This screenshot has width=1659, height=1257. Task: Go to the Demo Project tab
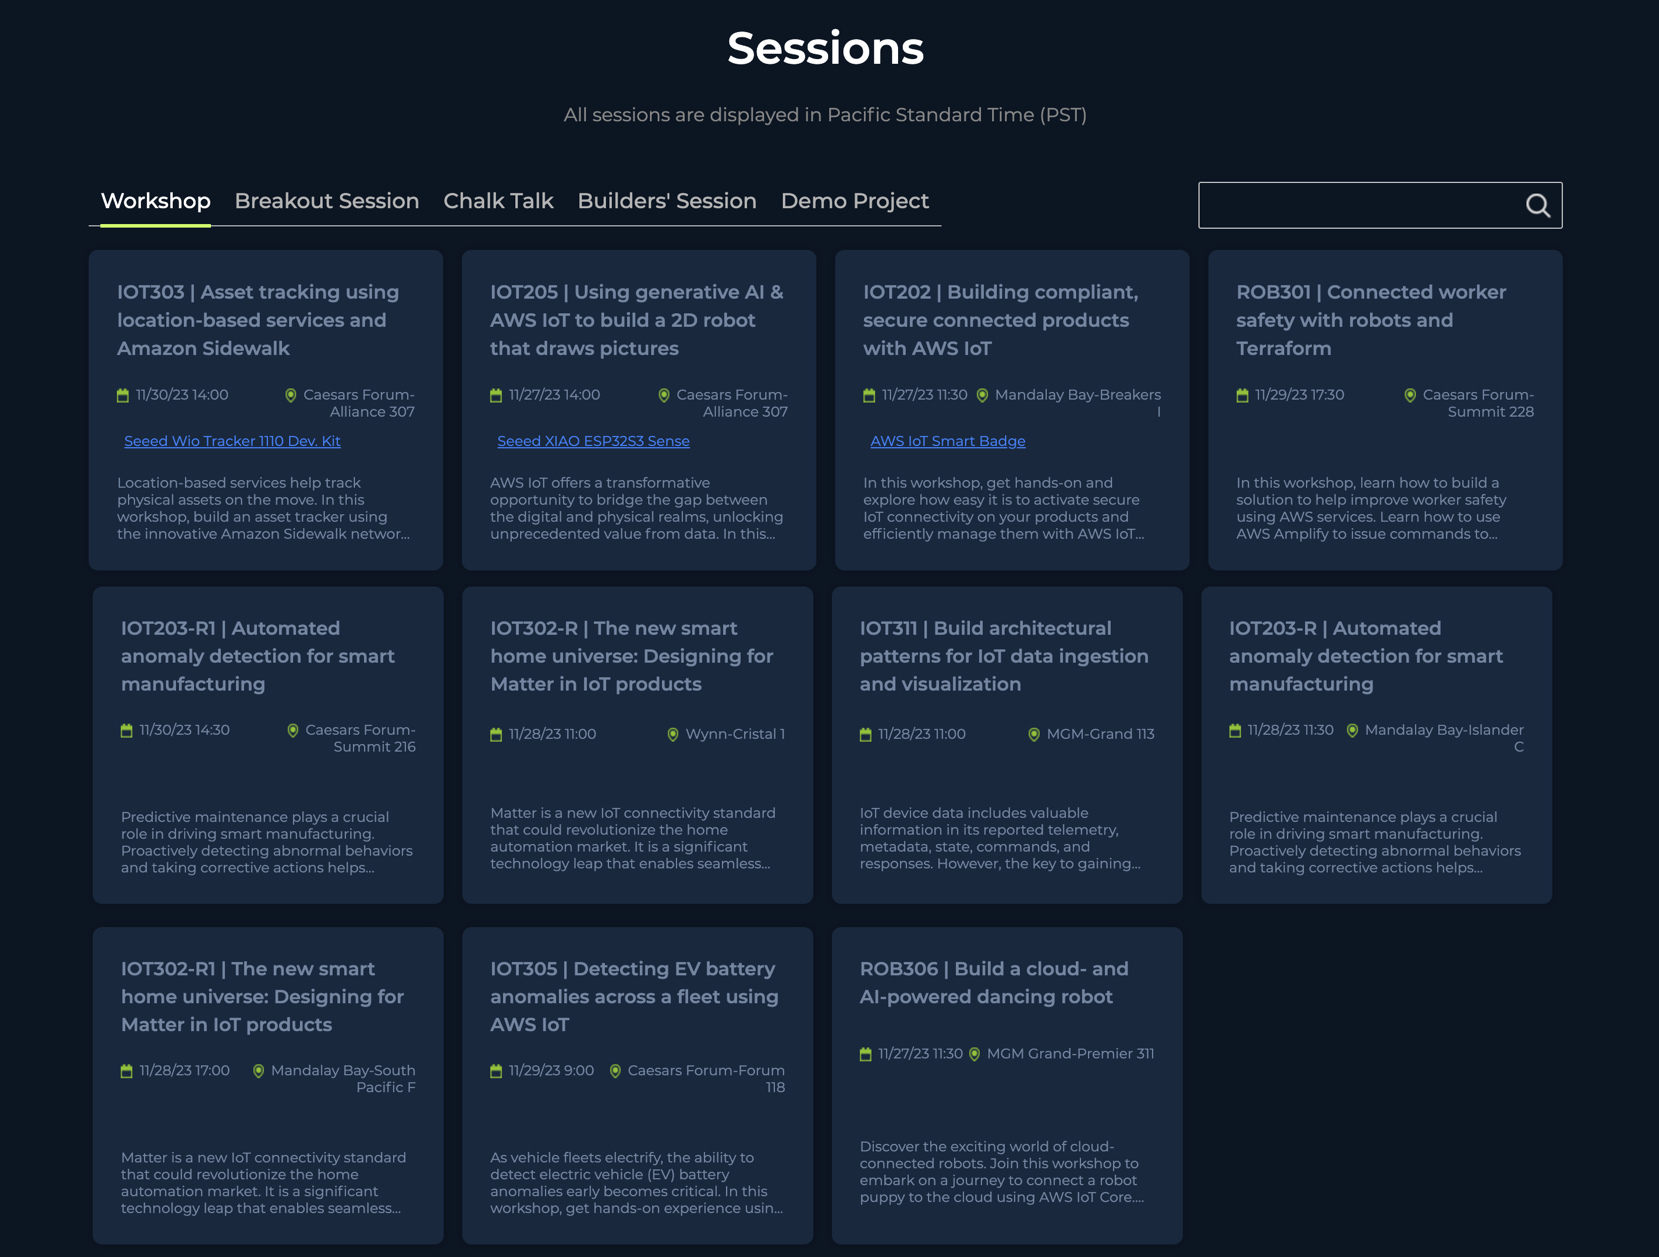pos(854,201)
